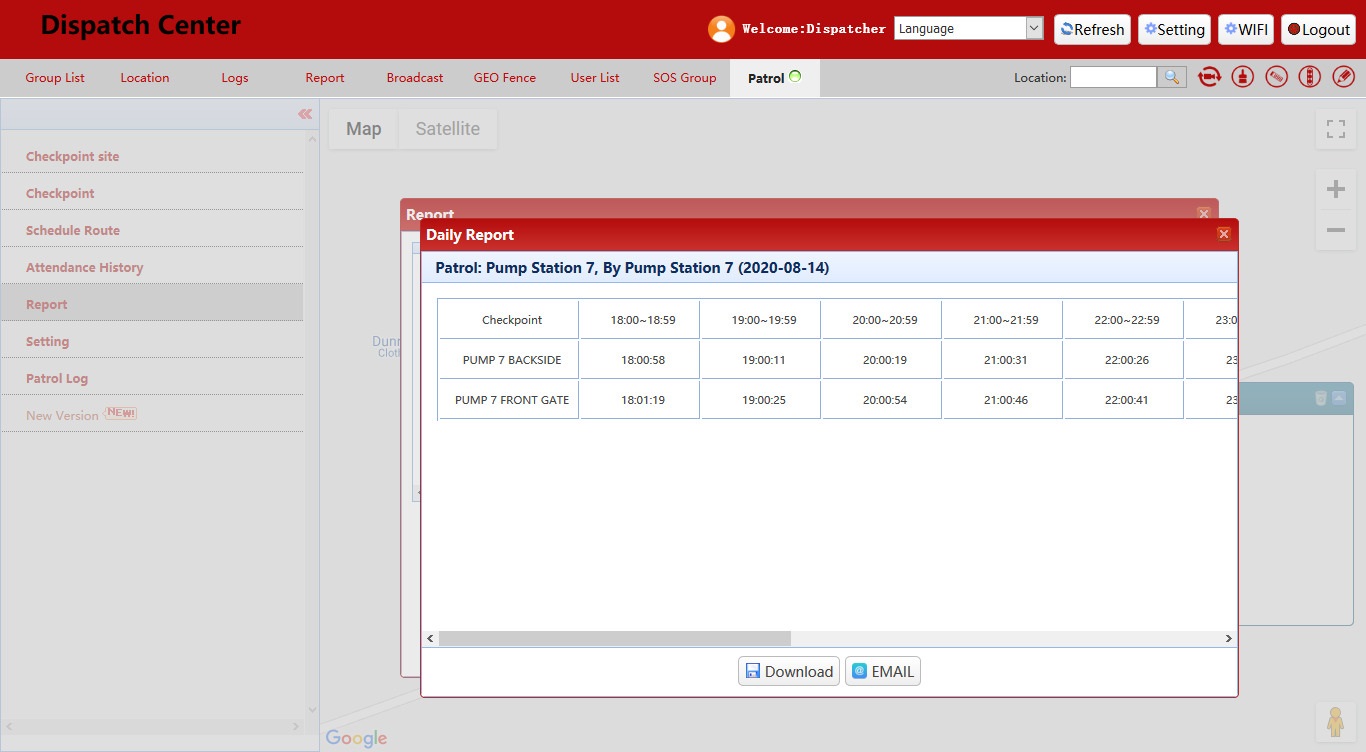Switch map to Satellite view
The width and height of the screenshot is (1366, 752).
(447, 129)
